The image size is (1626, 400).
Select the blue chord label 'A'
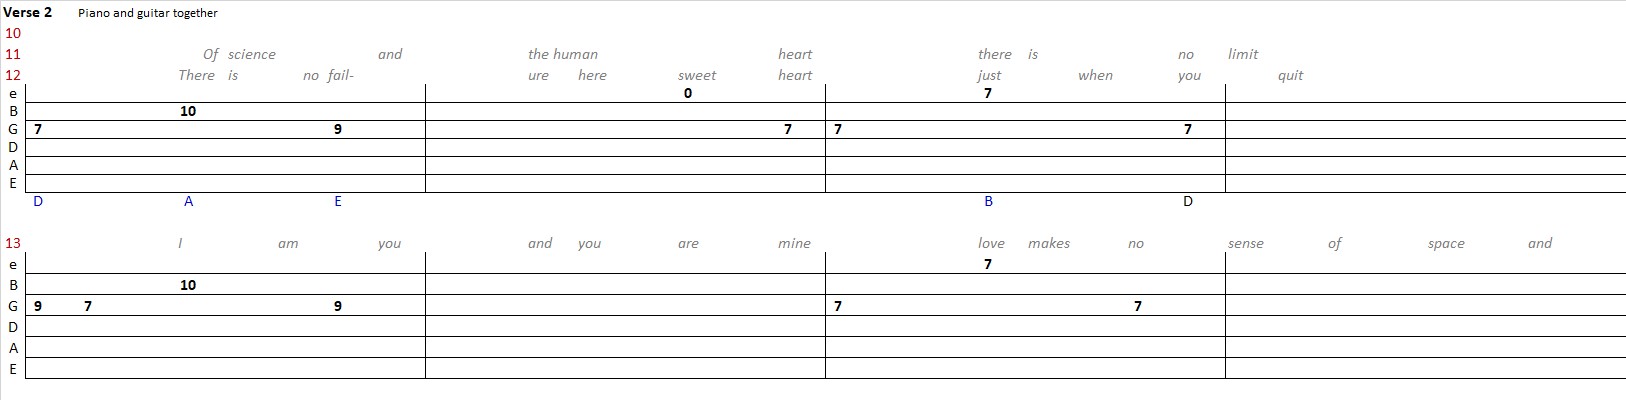[x=188, y=201]
